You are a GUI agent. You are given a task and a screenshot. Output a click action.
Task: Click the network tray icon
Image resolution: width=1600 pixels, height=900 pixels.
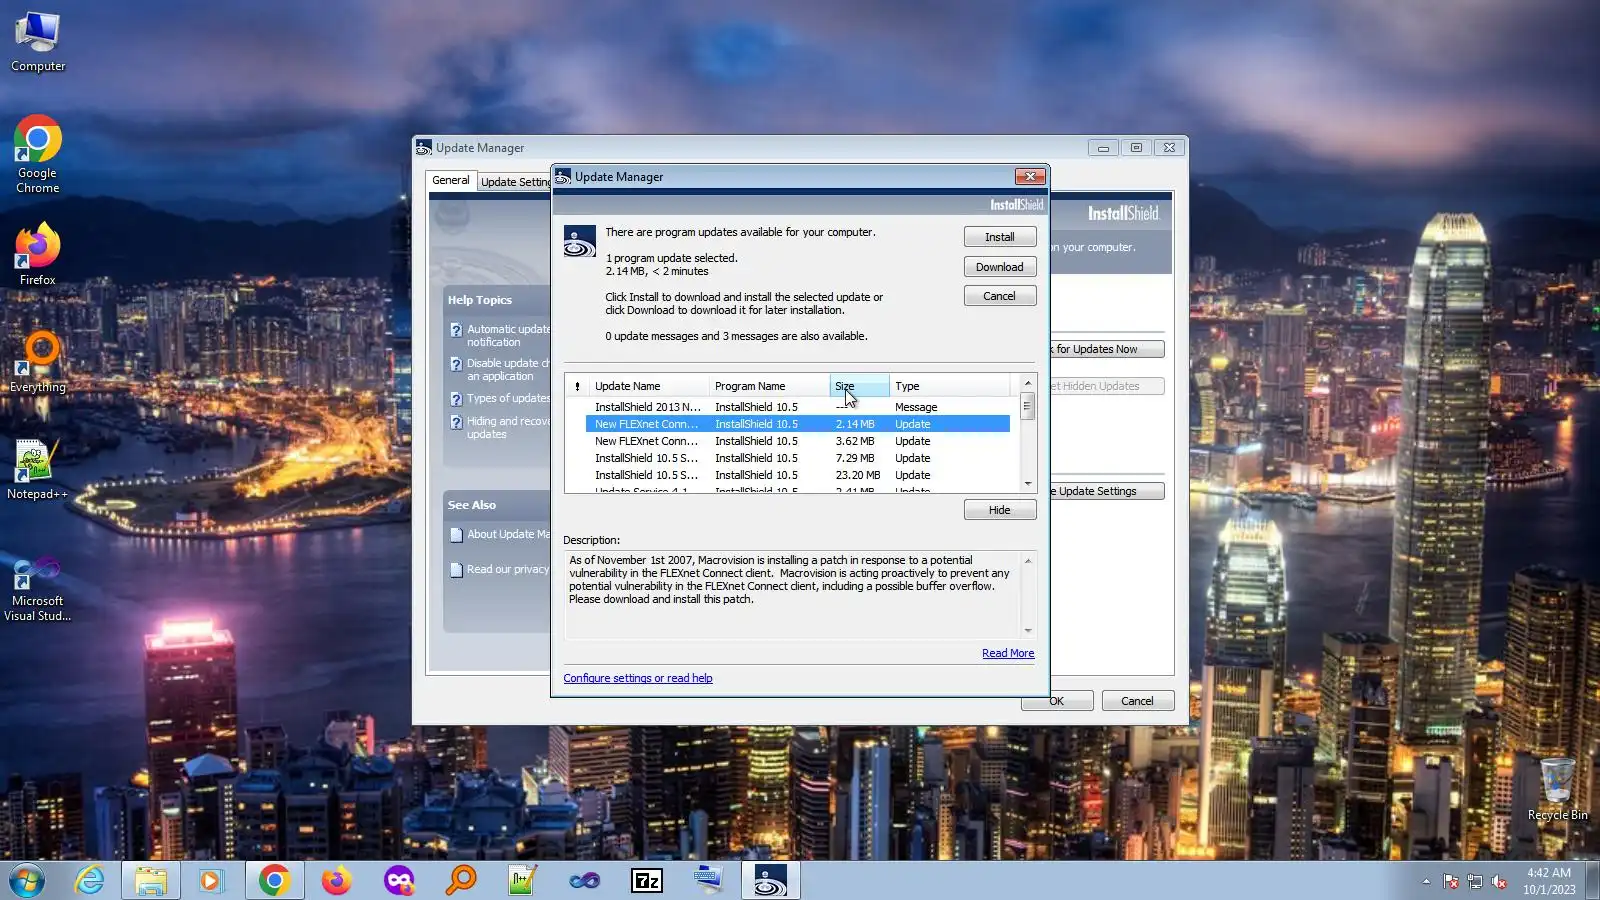coord(1475,881)
